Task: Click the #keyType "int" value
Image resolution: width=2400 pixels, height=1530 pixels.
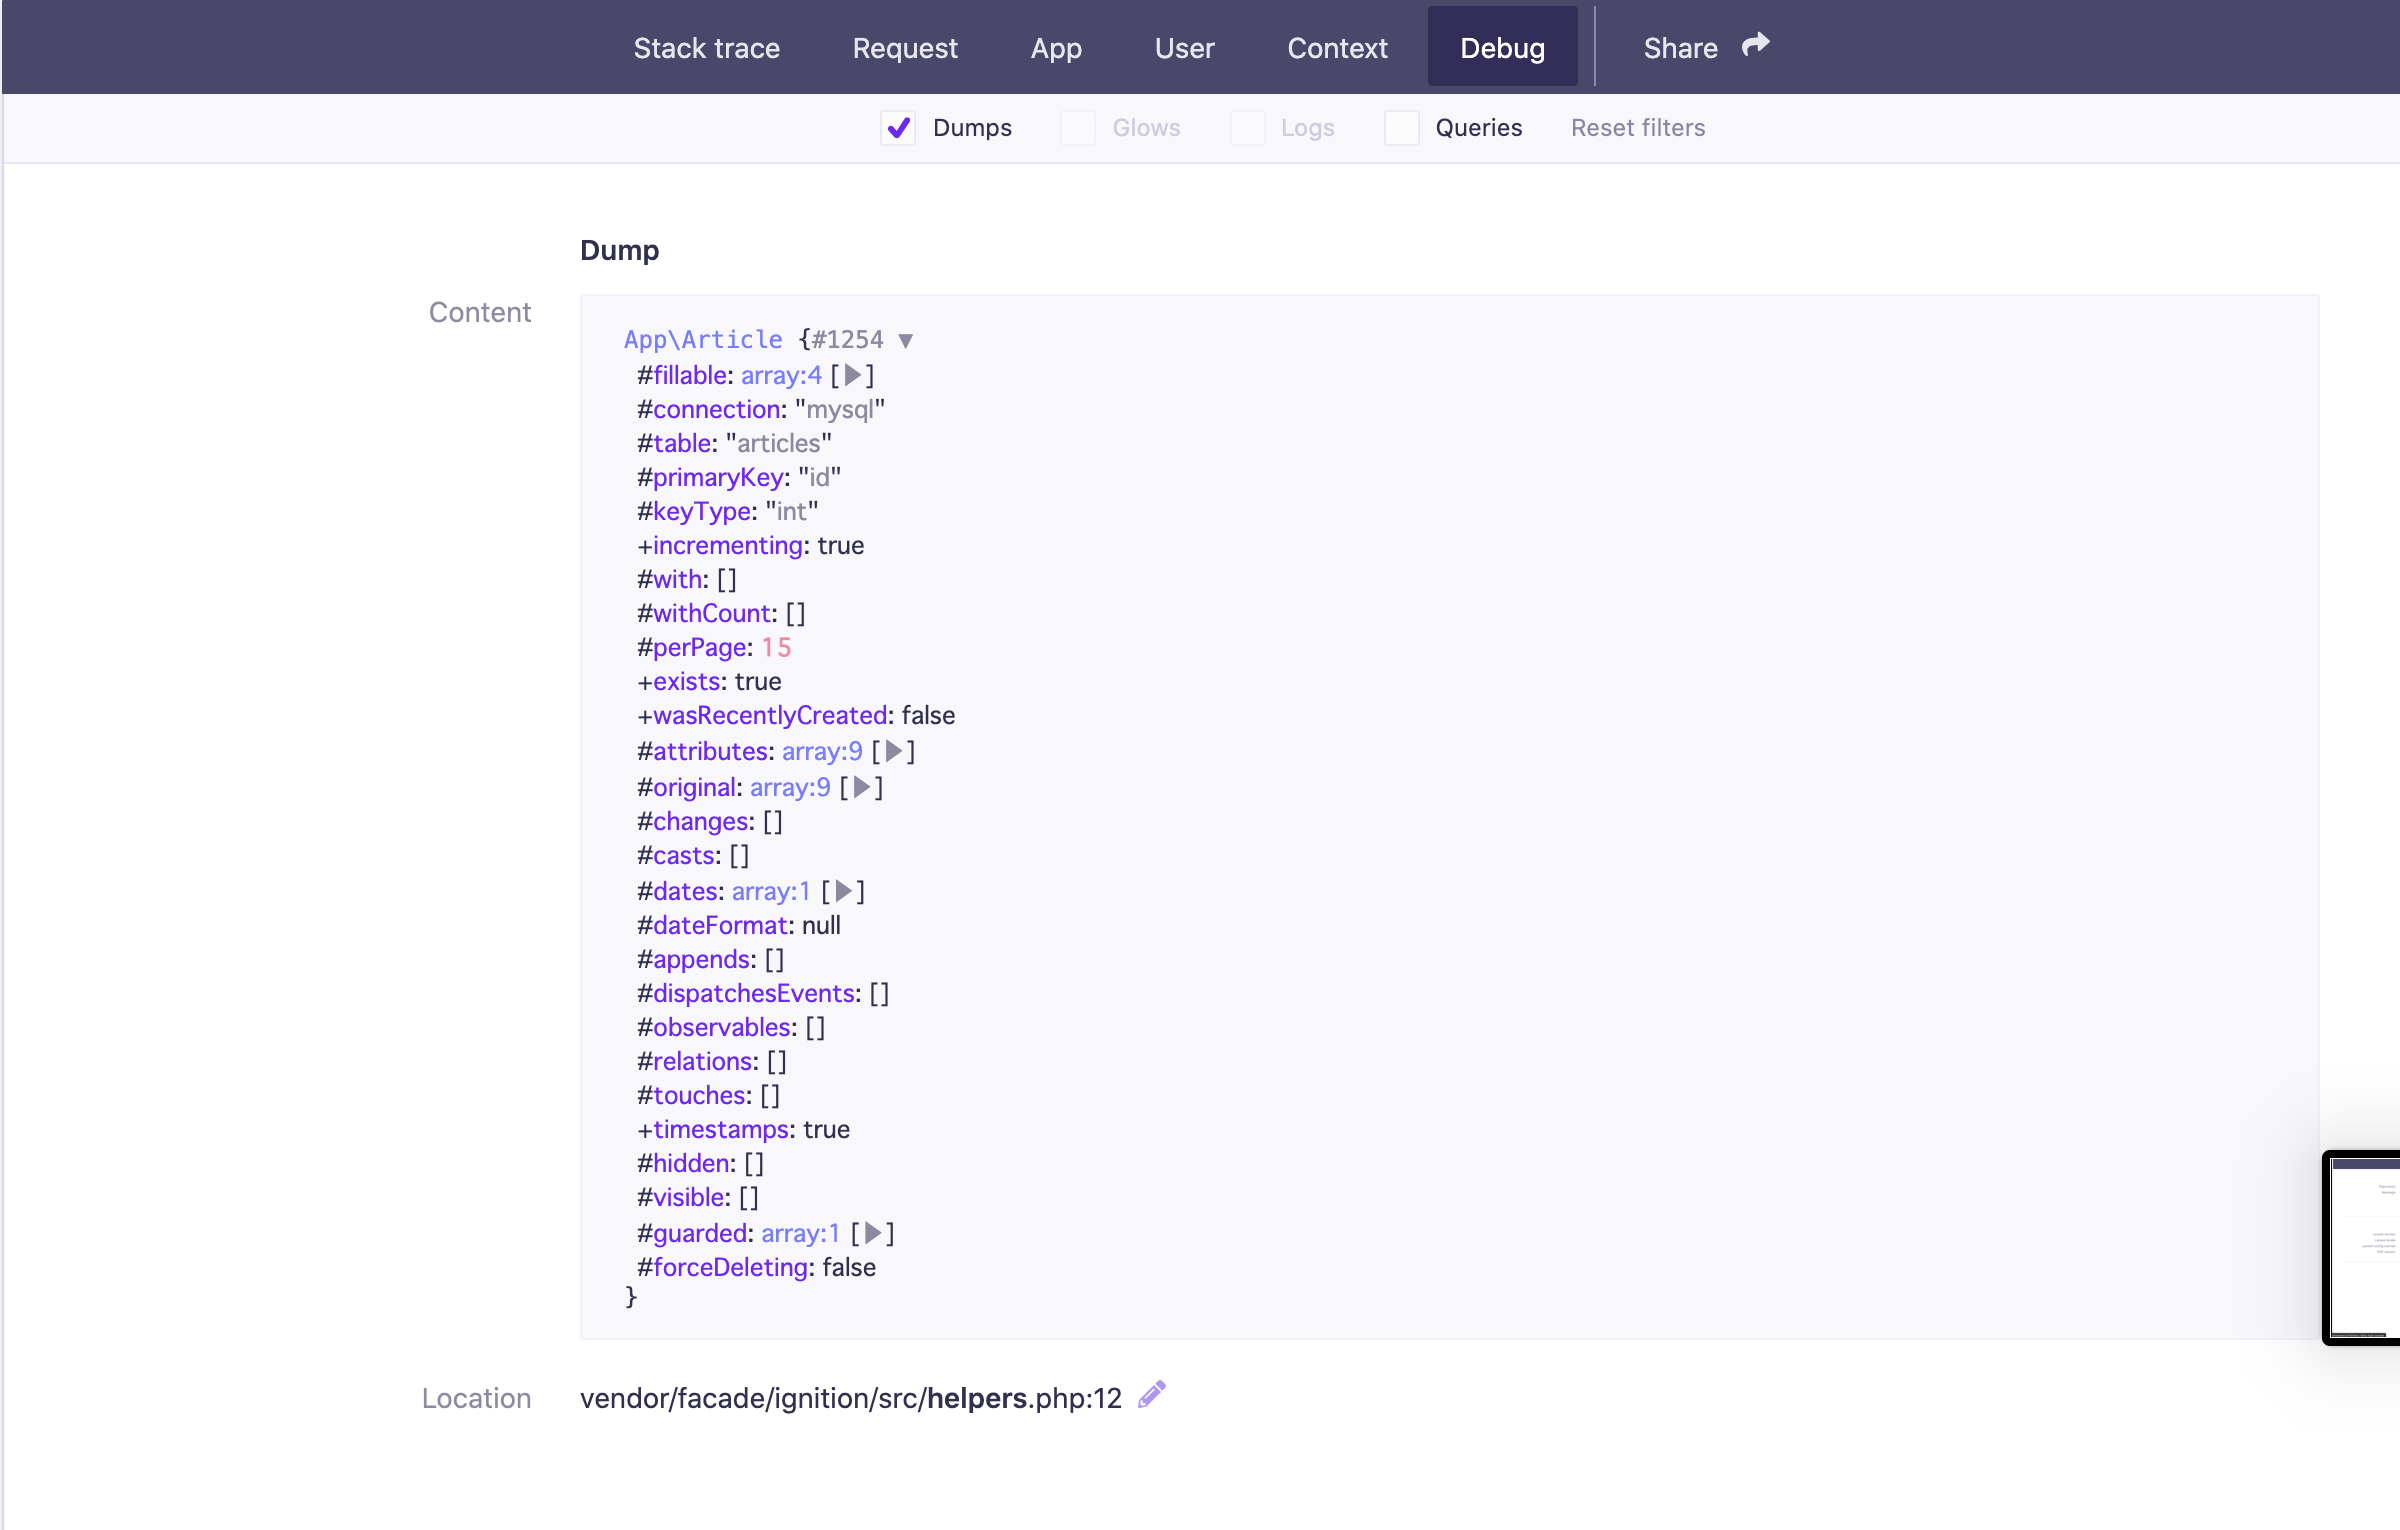Action: [792, 511]
